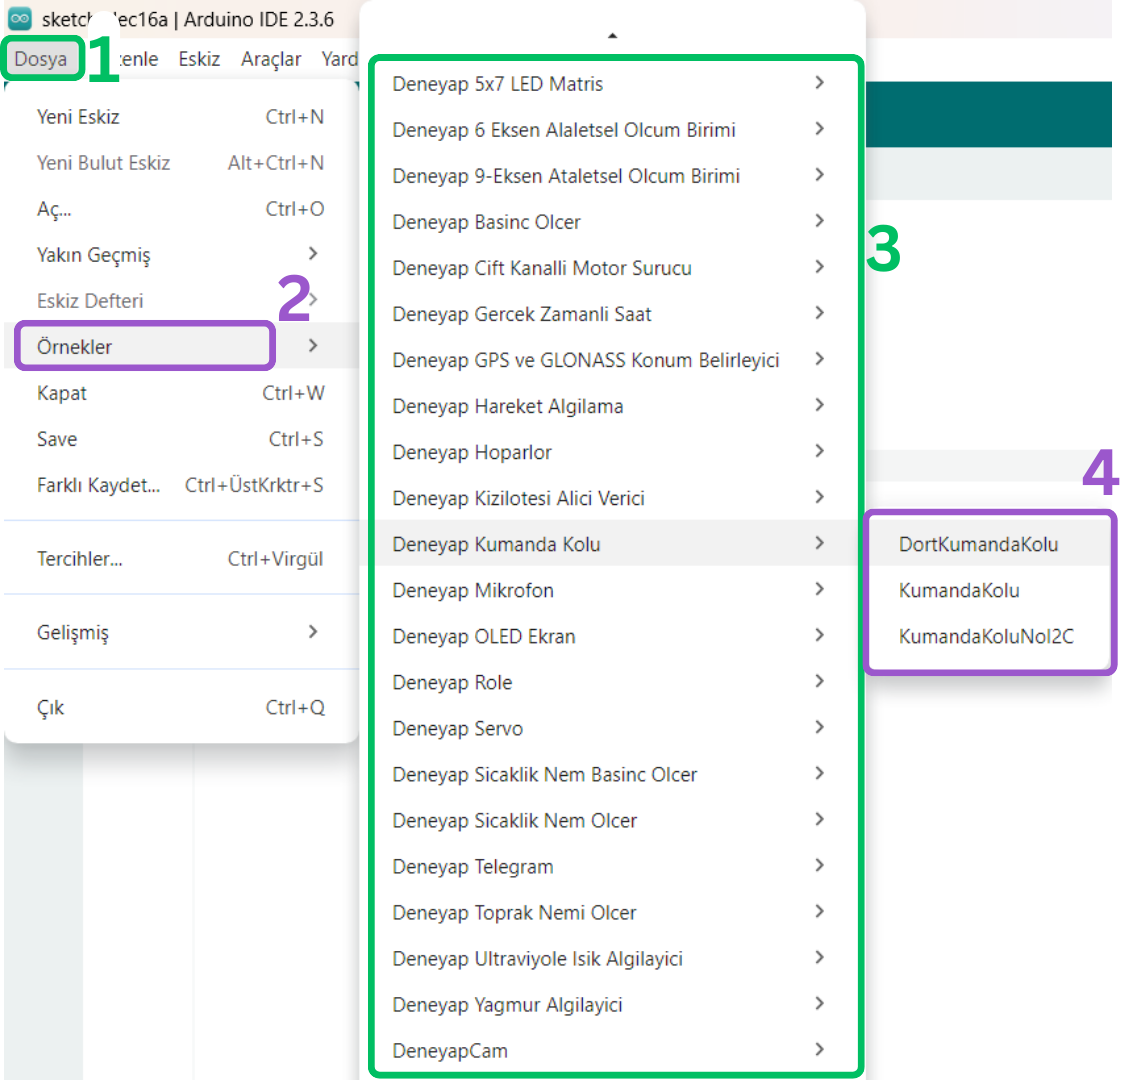1134x1080 pixels.
Task: Open Deneyap Sicaklik Nem Olcer examples
Action: coord(615,820)
